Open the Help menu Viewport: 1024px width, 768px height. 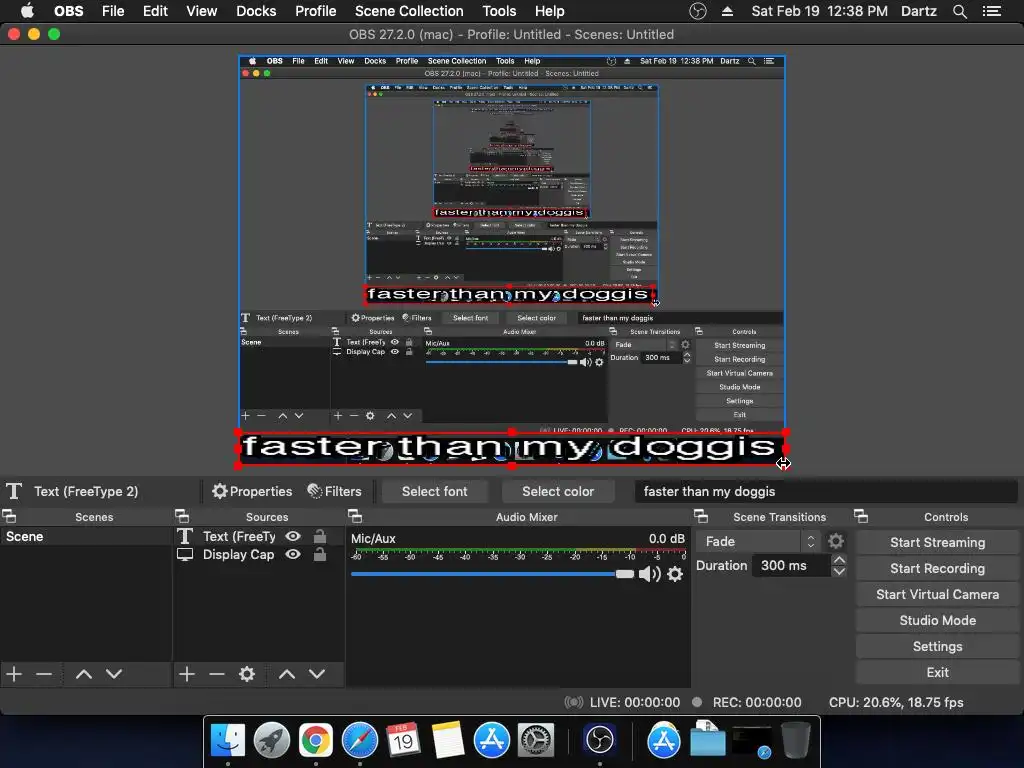(x=549, y=11)
